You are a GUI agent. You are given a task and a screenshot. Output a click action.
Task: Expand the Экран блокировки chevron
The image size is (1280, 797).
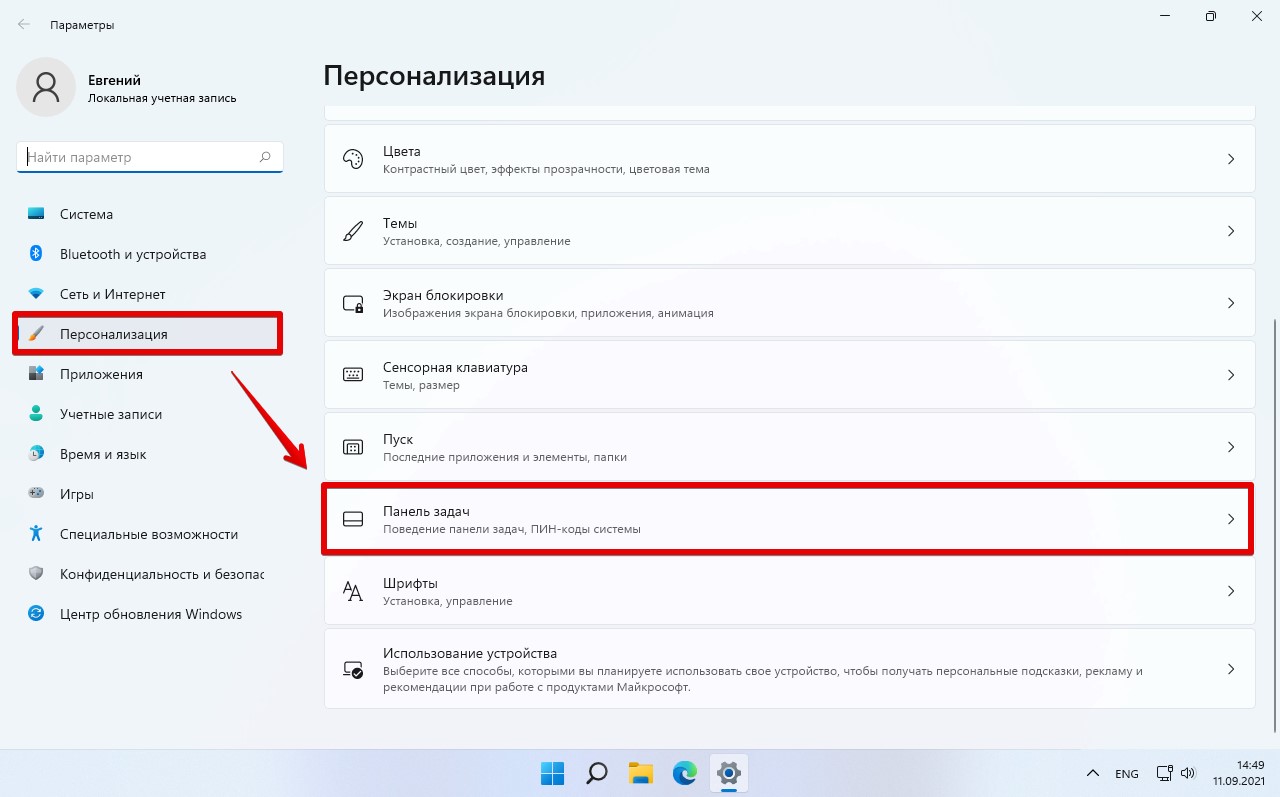pyautogui.click(x=1231, y=303)
